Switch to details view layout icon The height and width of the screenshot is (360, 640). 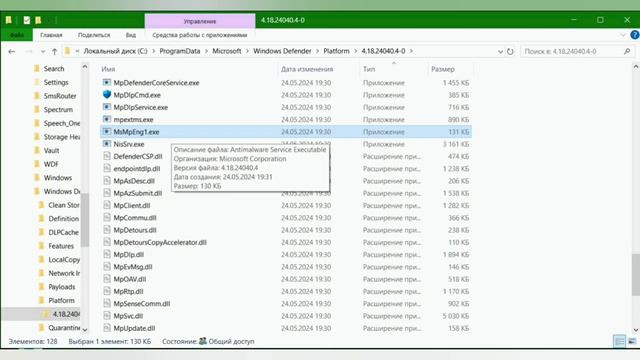[619, 341]
